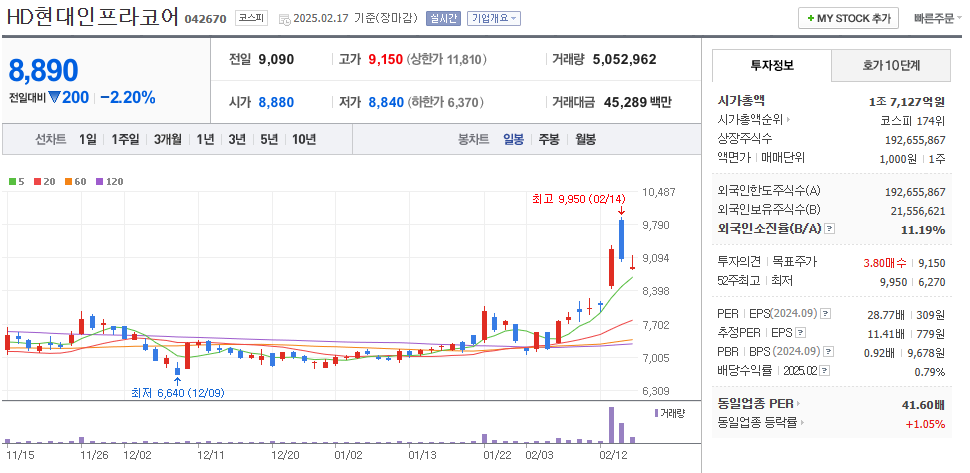The width and height of the screenshot is (970, 473).
Task: Select the 3년 line chart period
Action: pos(237,139)
